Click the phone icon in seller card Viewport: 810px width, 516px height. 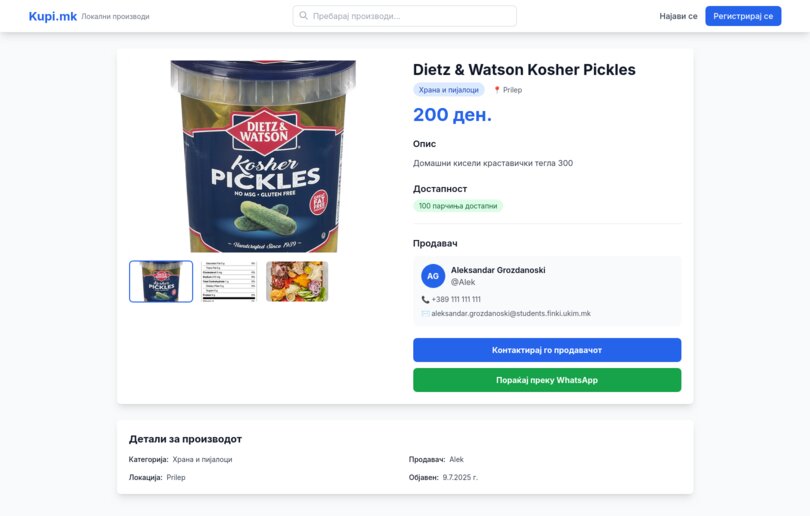tap(425, 299)
